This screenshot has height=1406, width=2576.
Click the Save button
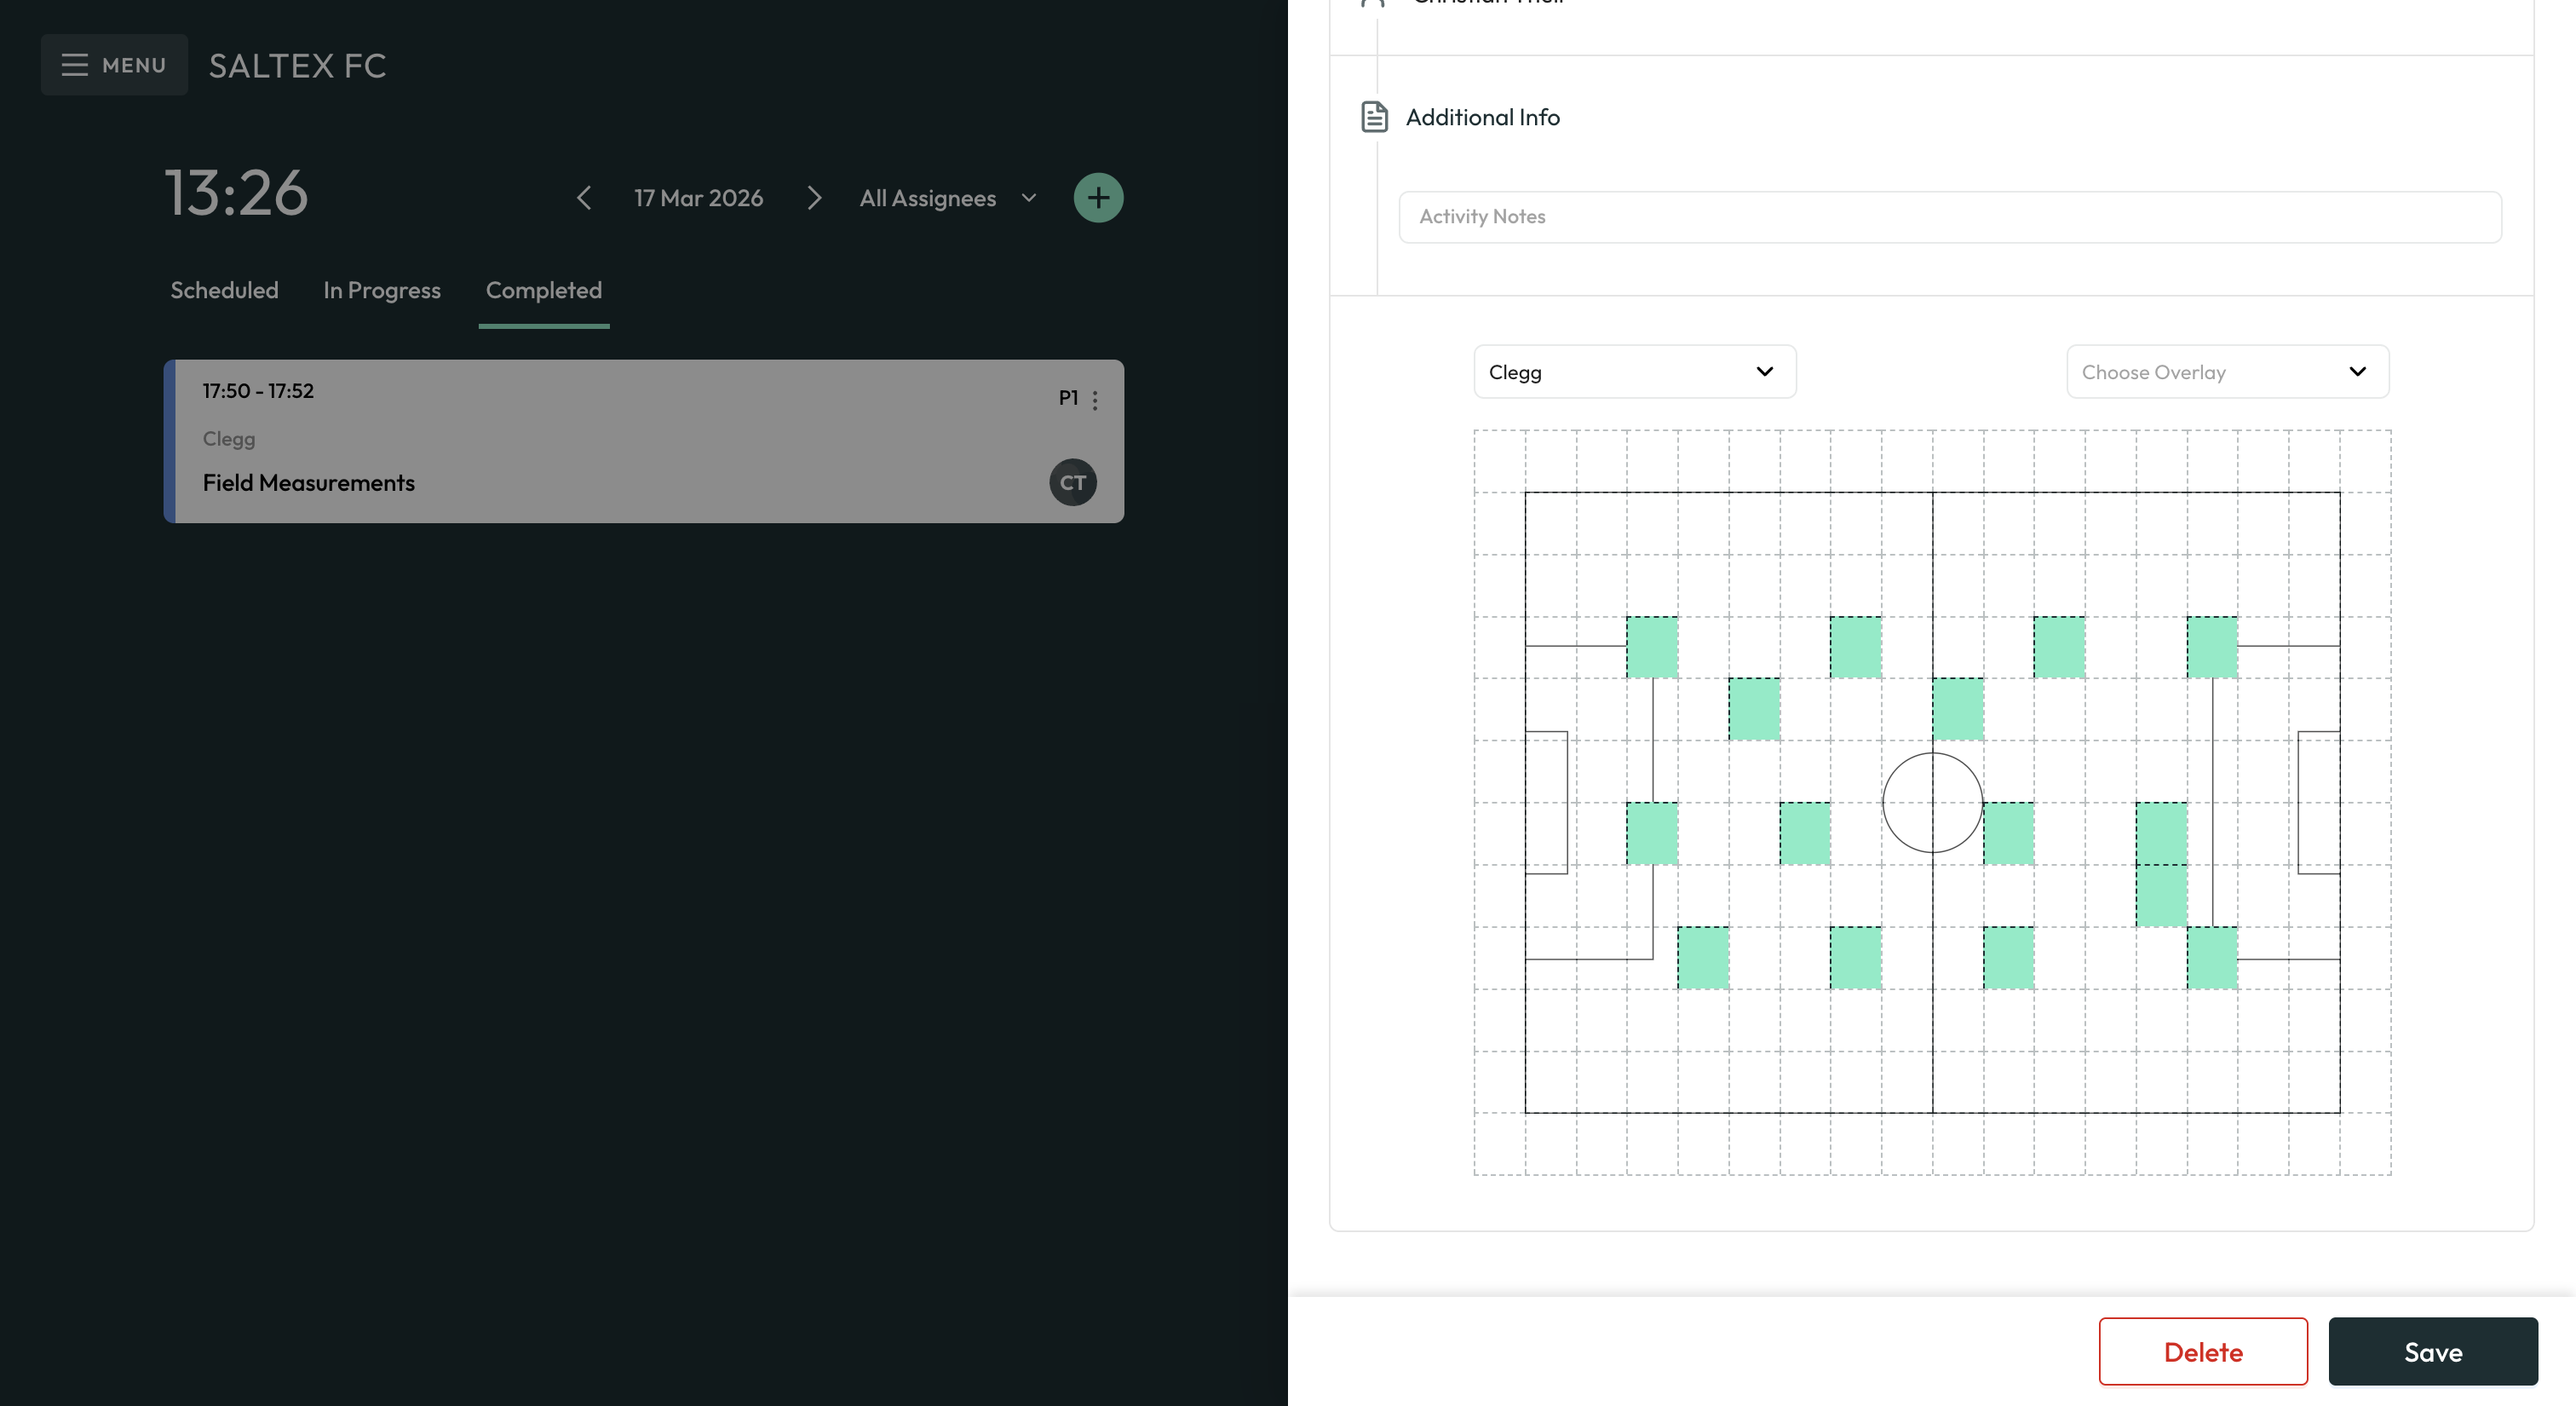(x=2433, y=1351)
